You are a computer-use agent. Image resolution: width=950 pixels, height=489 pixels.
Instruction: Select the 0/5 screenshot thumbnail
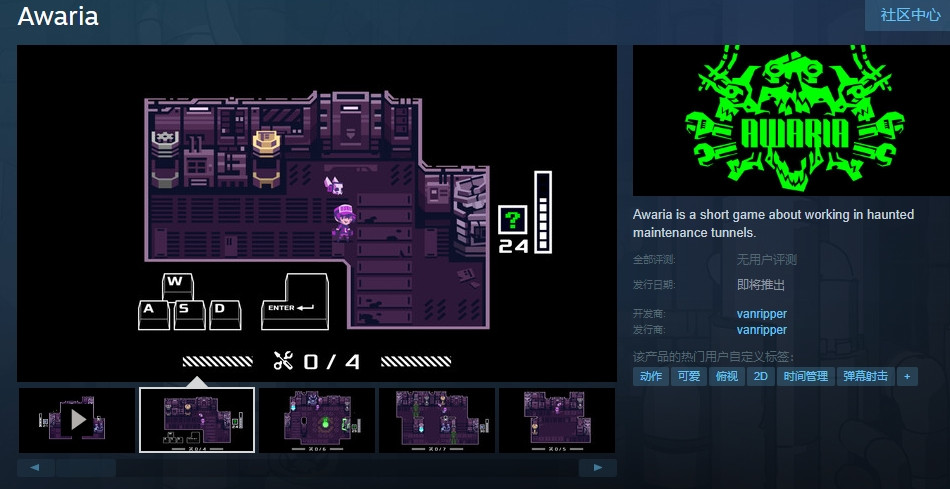coord(557,420)
